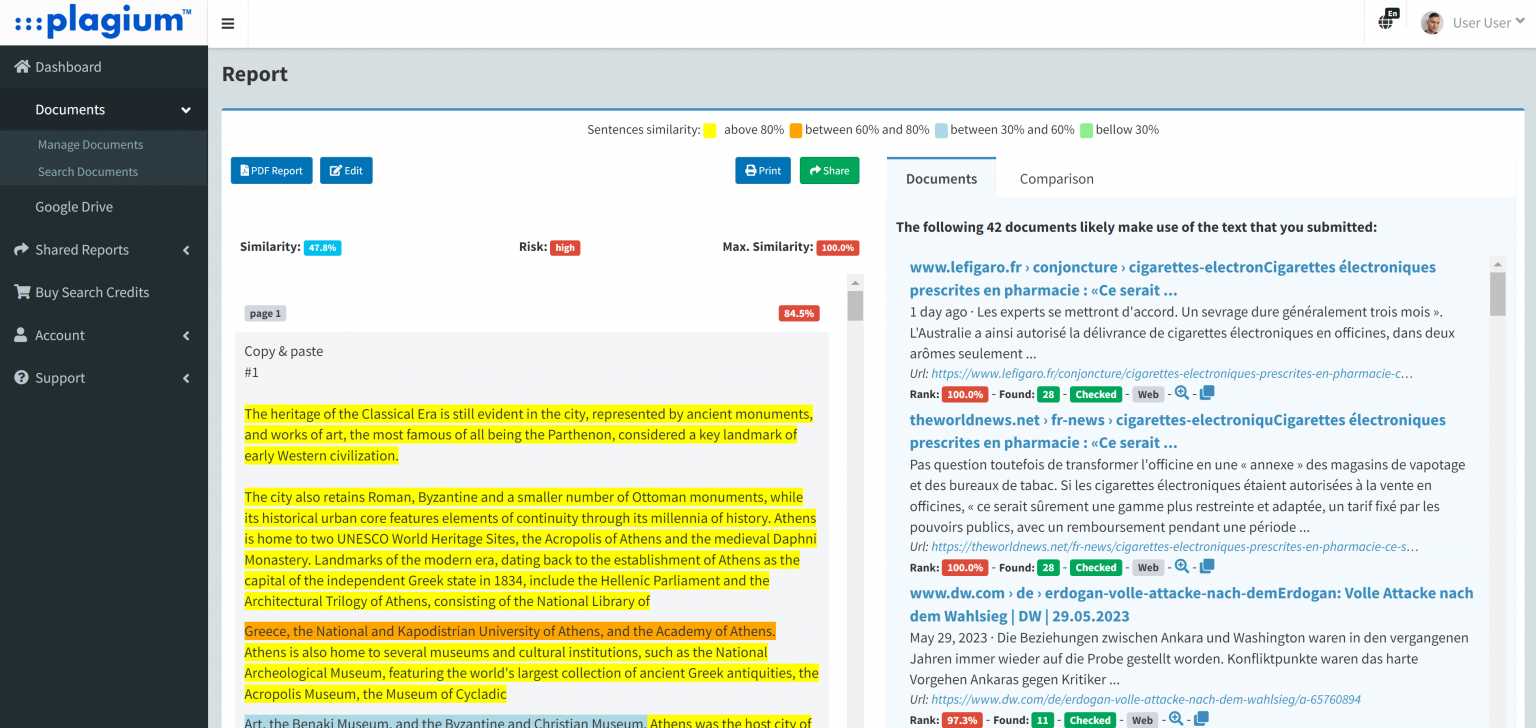This screenshot has width=1536, height=728.
Task: Toggle the sidebar with the hamburger icon
Action: point(227,22)
